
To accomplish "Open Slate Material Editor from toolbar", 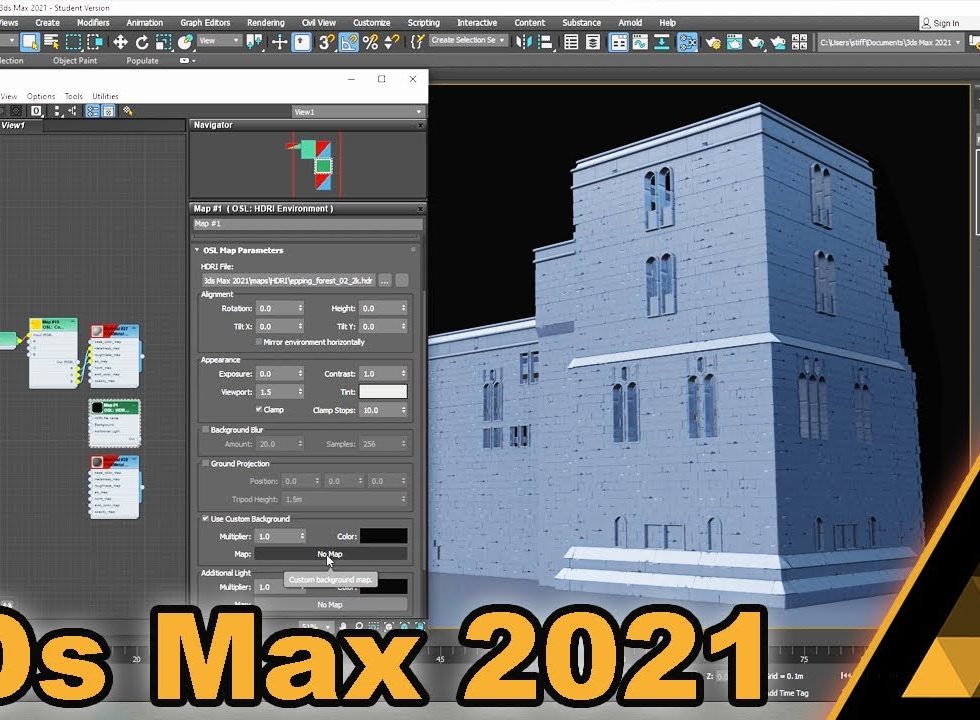I will [687, 42].
